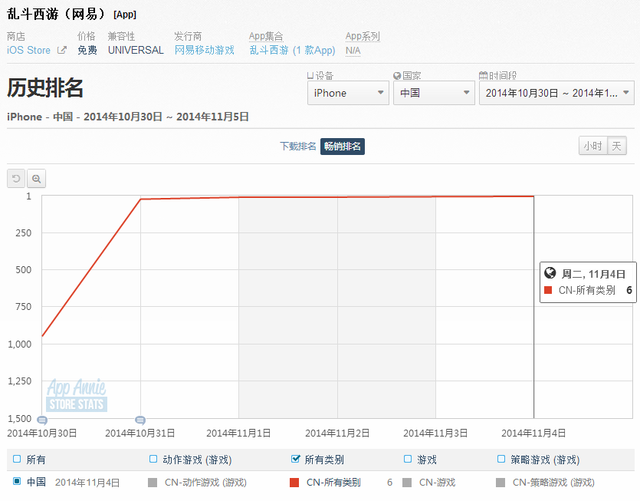Viewport: 640px width, 501px height.
Task: Open the iPhone device dropdown
Action: [347, 93]
